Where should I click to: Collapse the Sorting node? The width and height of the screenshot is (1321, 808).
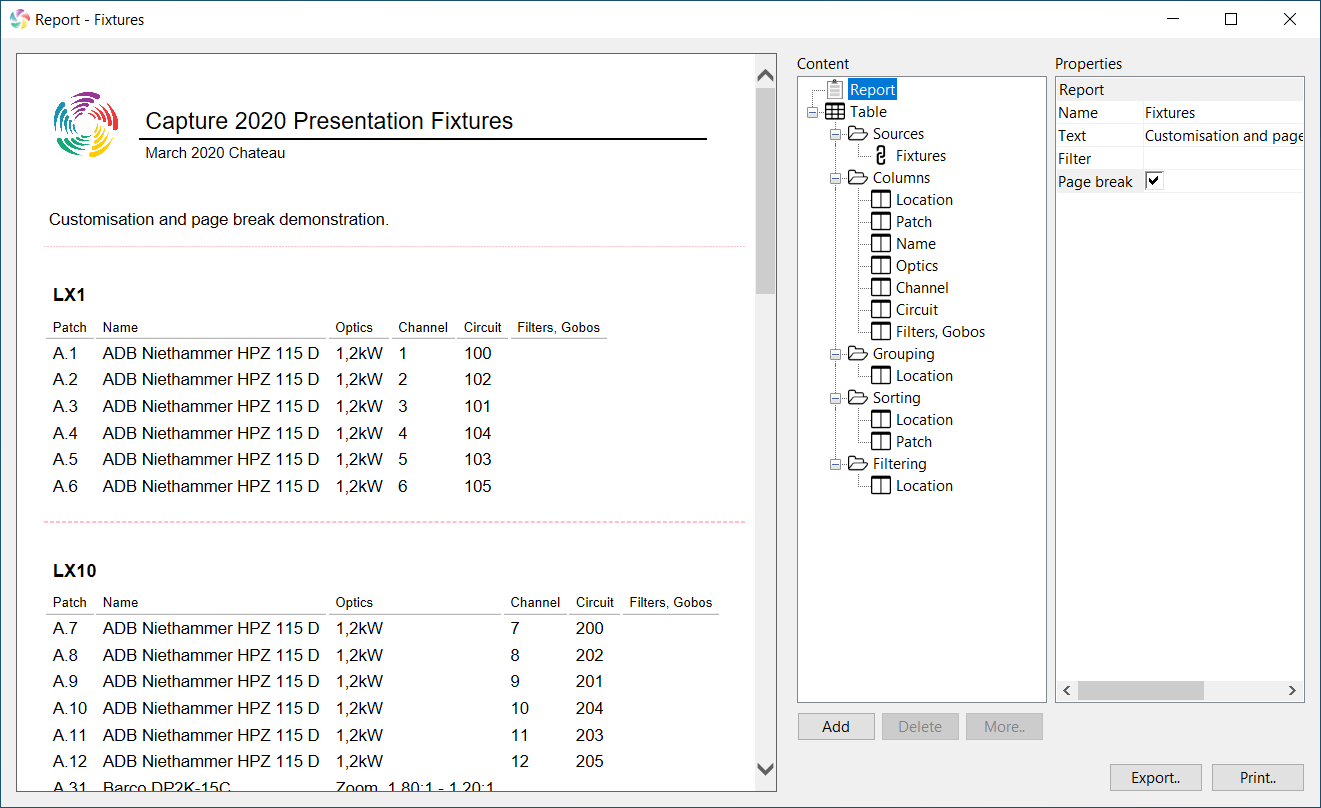(835, 398)
